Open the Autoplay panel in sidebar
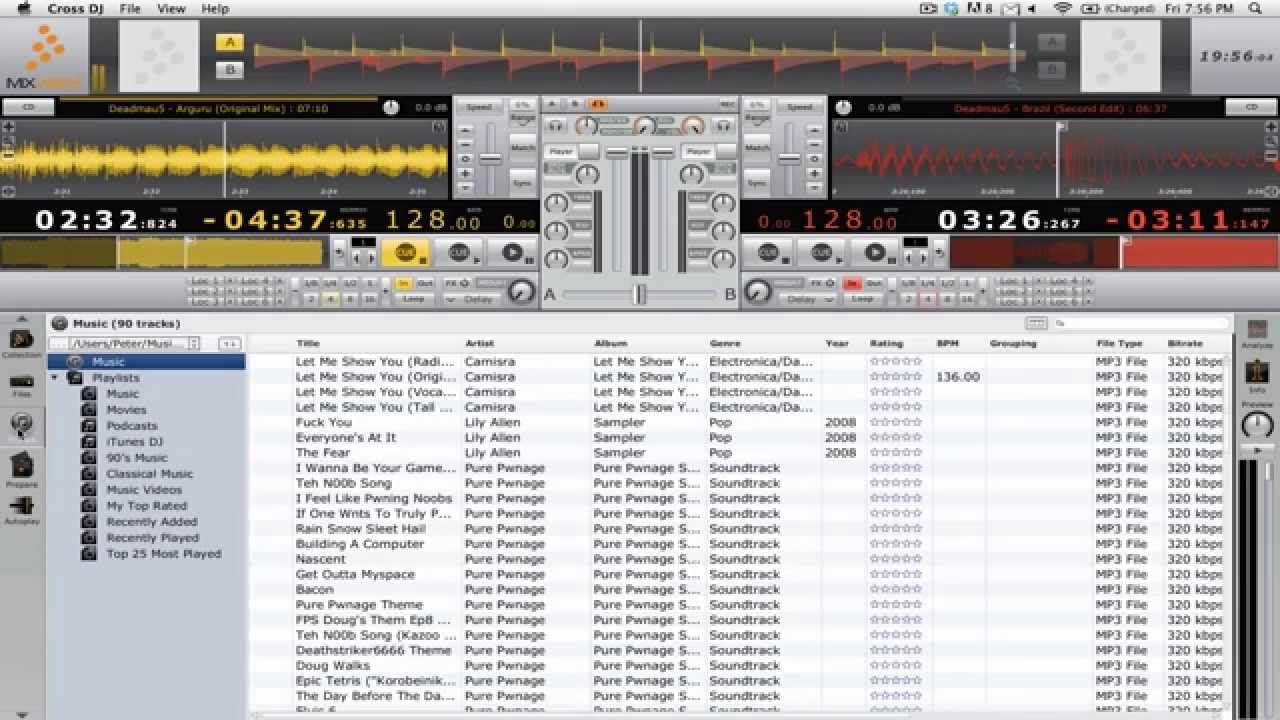 (x=21, y=508)
